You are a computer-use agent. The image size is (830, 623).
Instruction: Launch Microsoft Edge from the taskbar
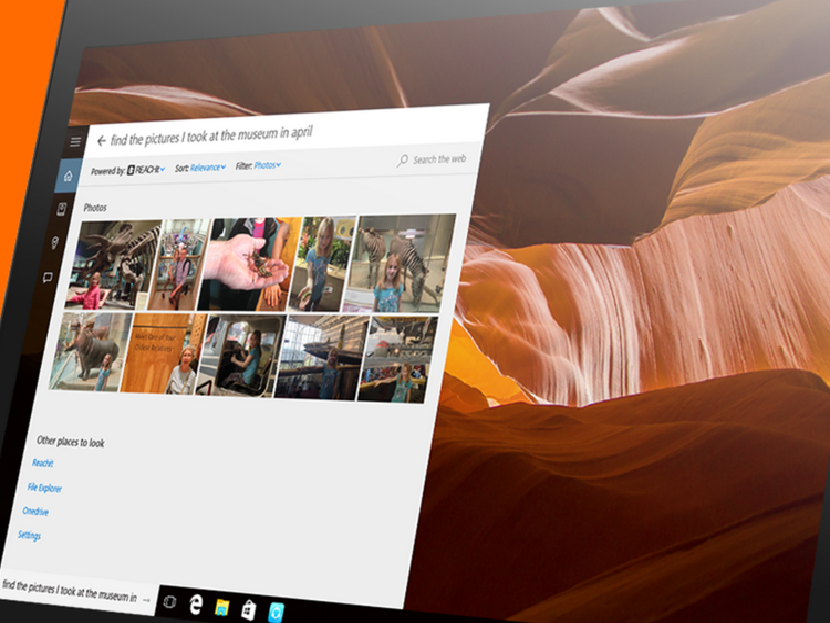click(197, 604)
